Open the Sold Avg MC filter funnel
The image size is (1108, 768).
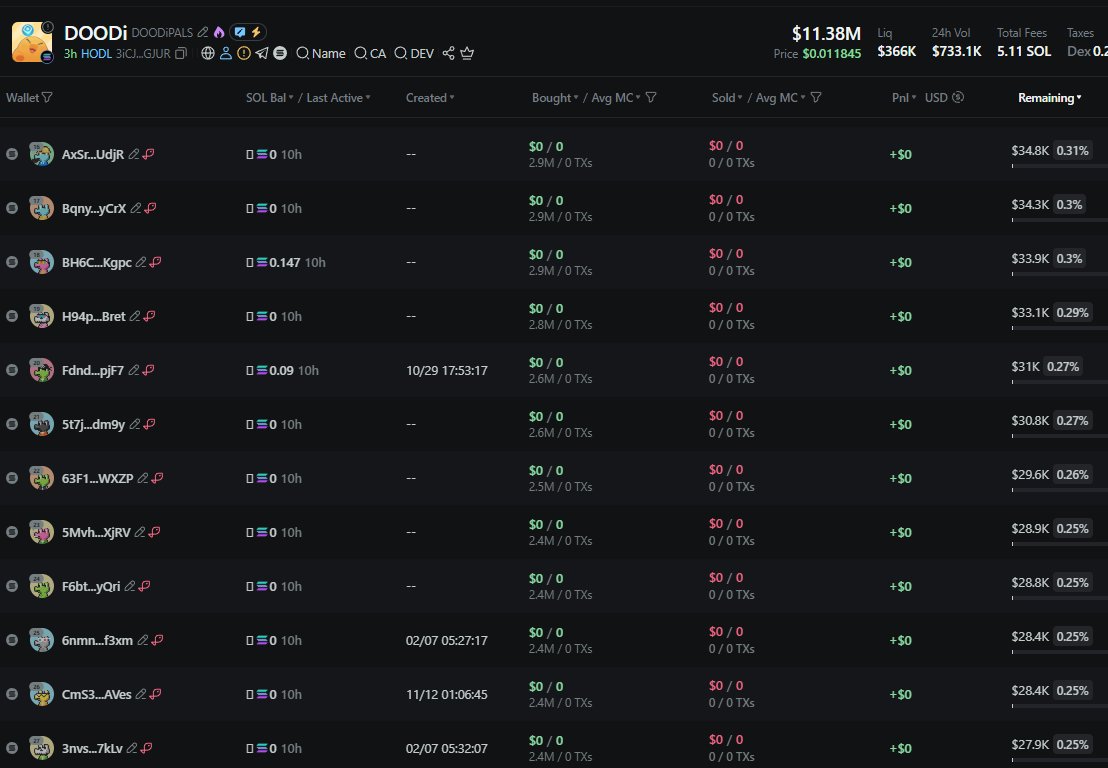click(x=816, y=98)
